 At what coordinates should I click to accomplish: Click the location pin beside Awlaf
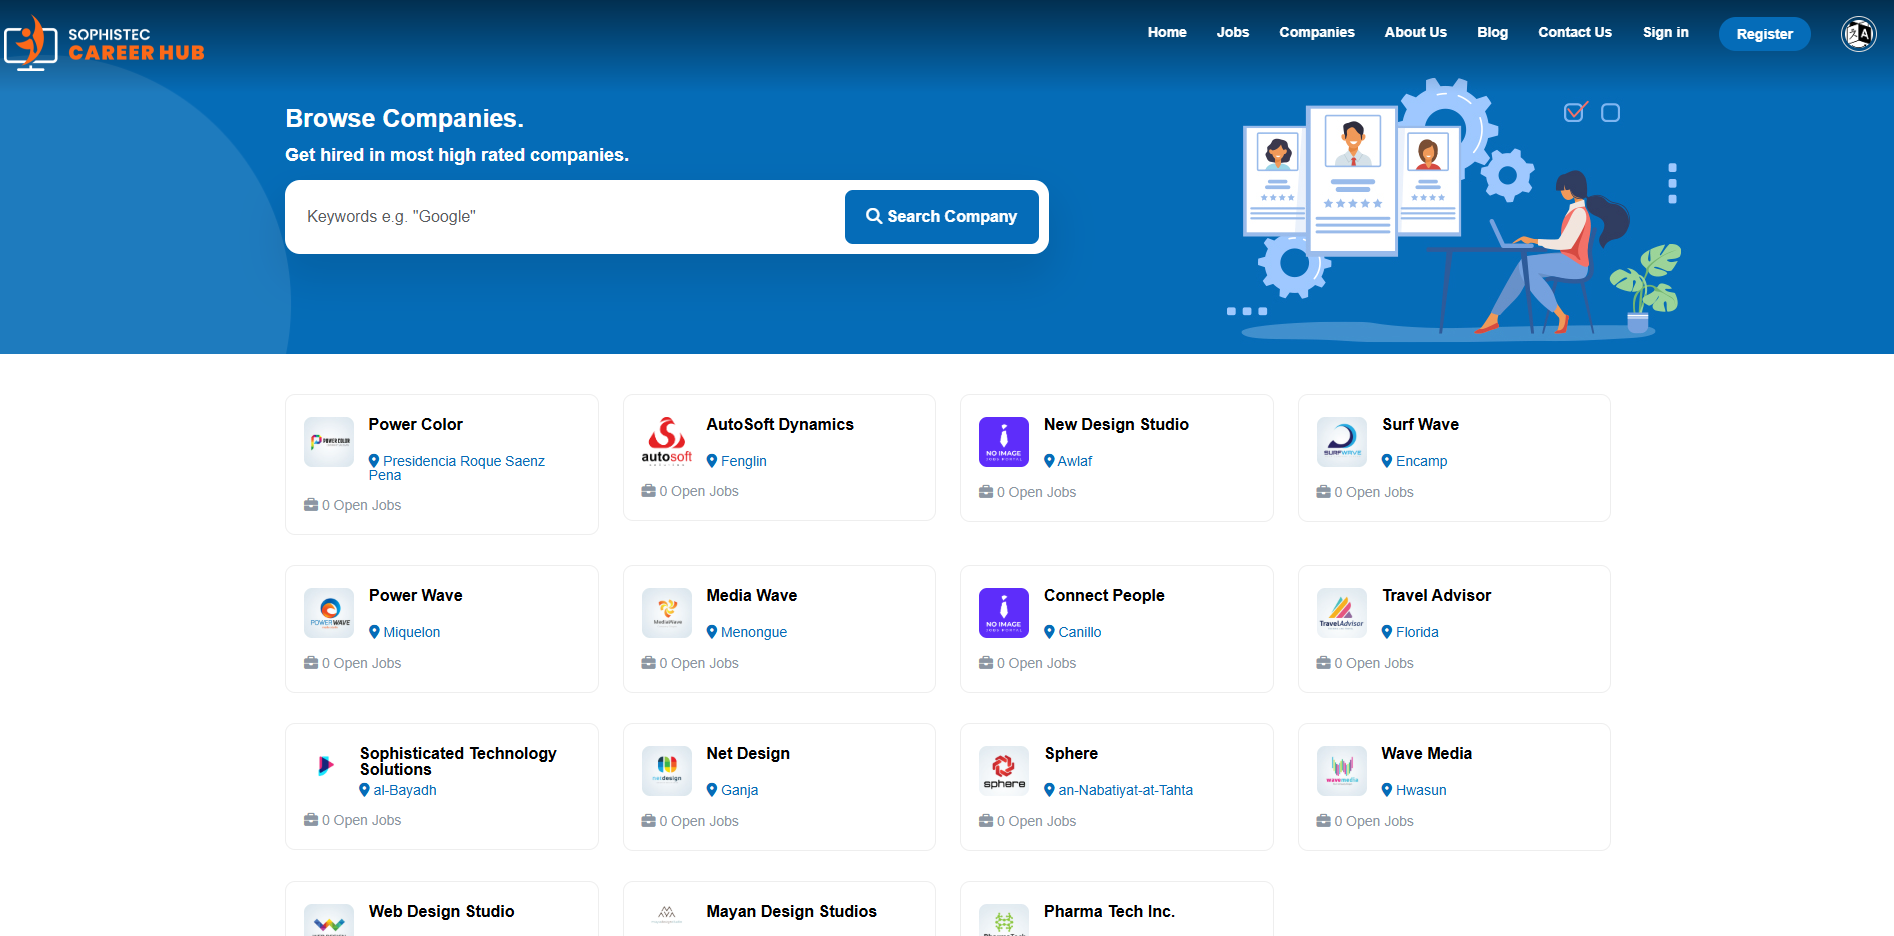tap(1050, 461)
